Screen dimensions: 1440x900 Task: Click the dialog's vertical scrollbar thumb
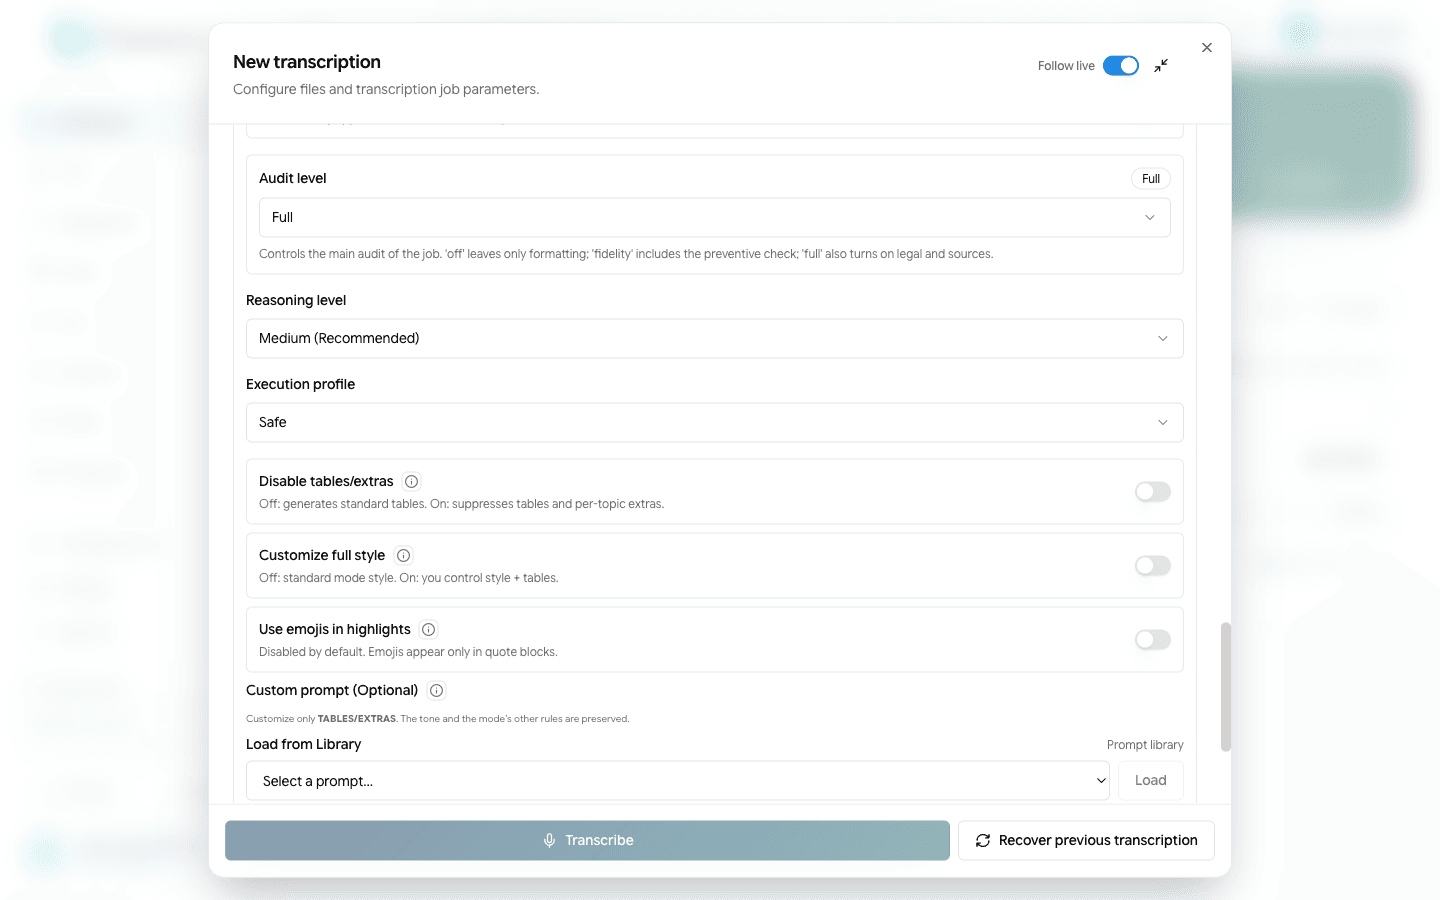pyautogui.click(x=1225, y=687)
